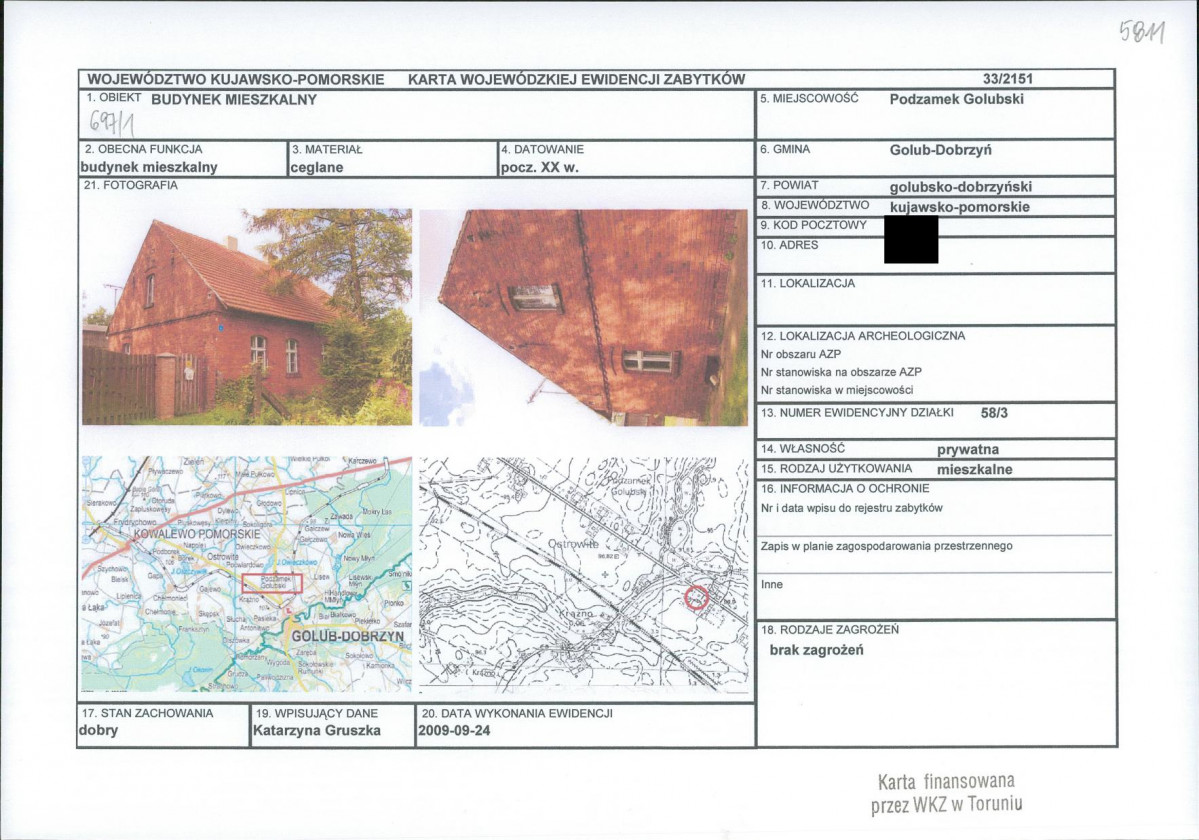Click the black redaction box near address

(x=911, y=239)
